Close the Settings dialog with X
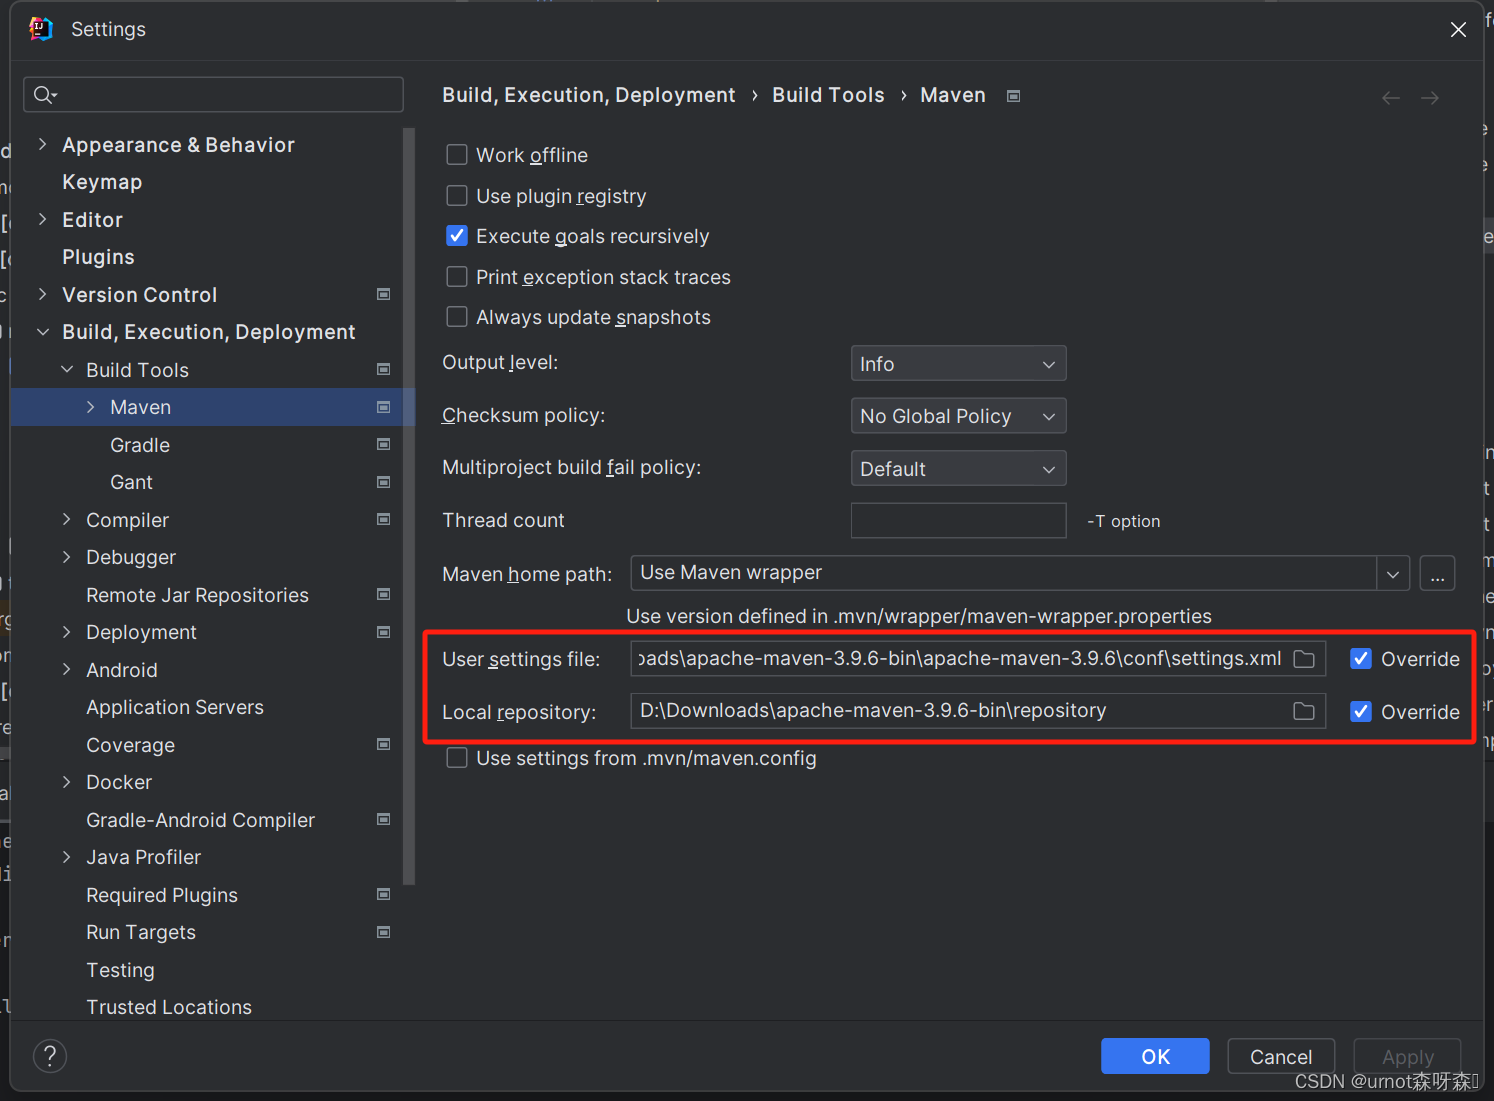This screenshot has width=1494, height=1101. pyautogui.click(x=1458, y=30)
